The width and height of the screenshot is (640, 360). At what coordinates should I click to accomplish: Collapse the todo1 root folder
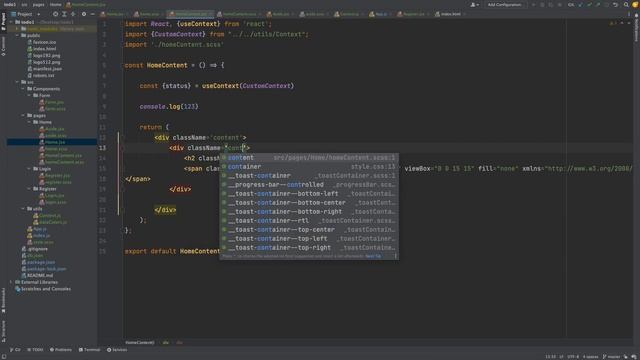[12, 22]
